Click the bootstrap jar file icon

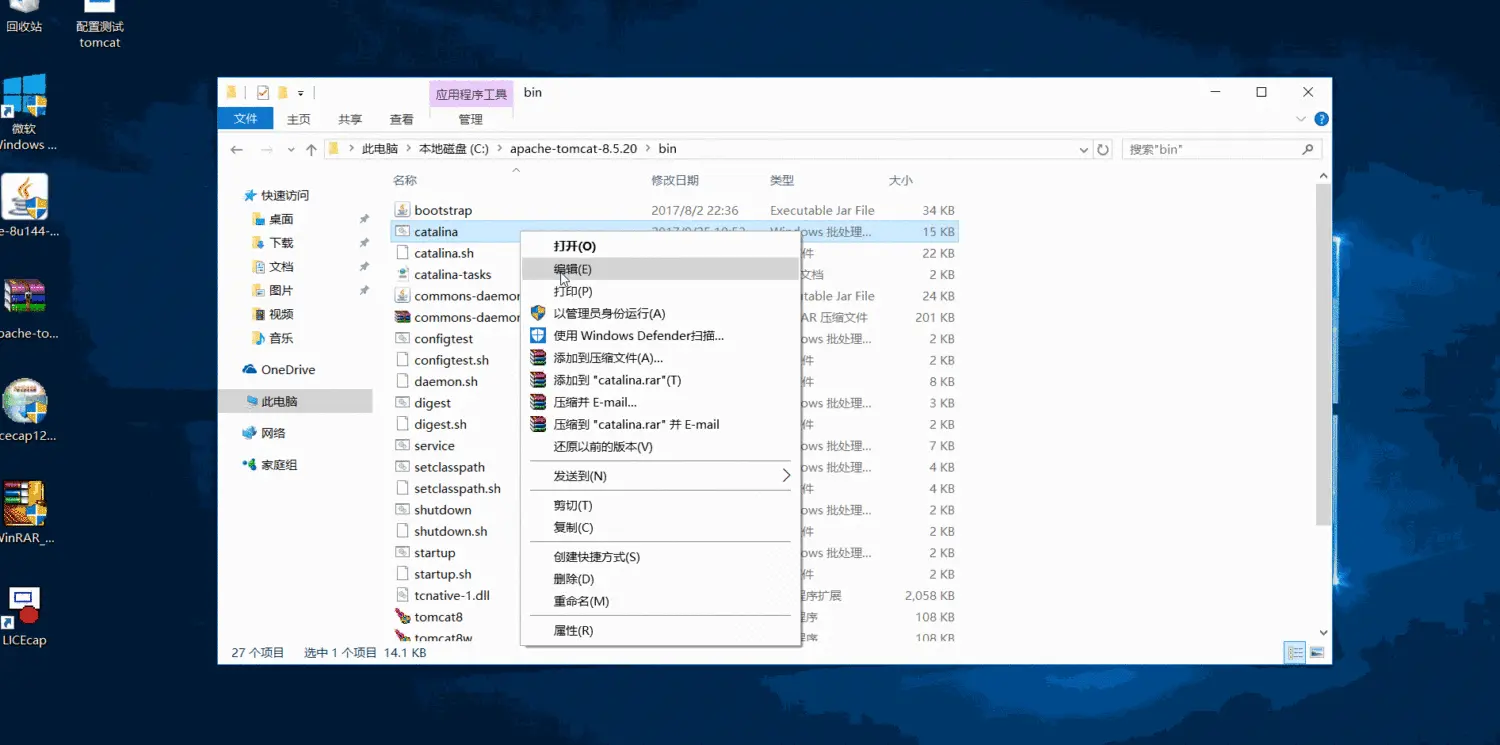(x=402, y=210)
